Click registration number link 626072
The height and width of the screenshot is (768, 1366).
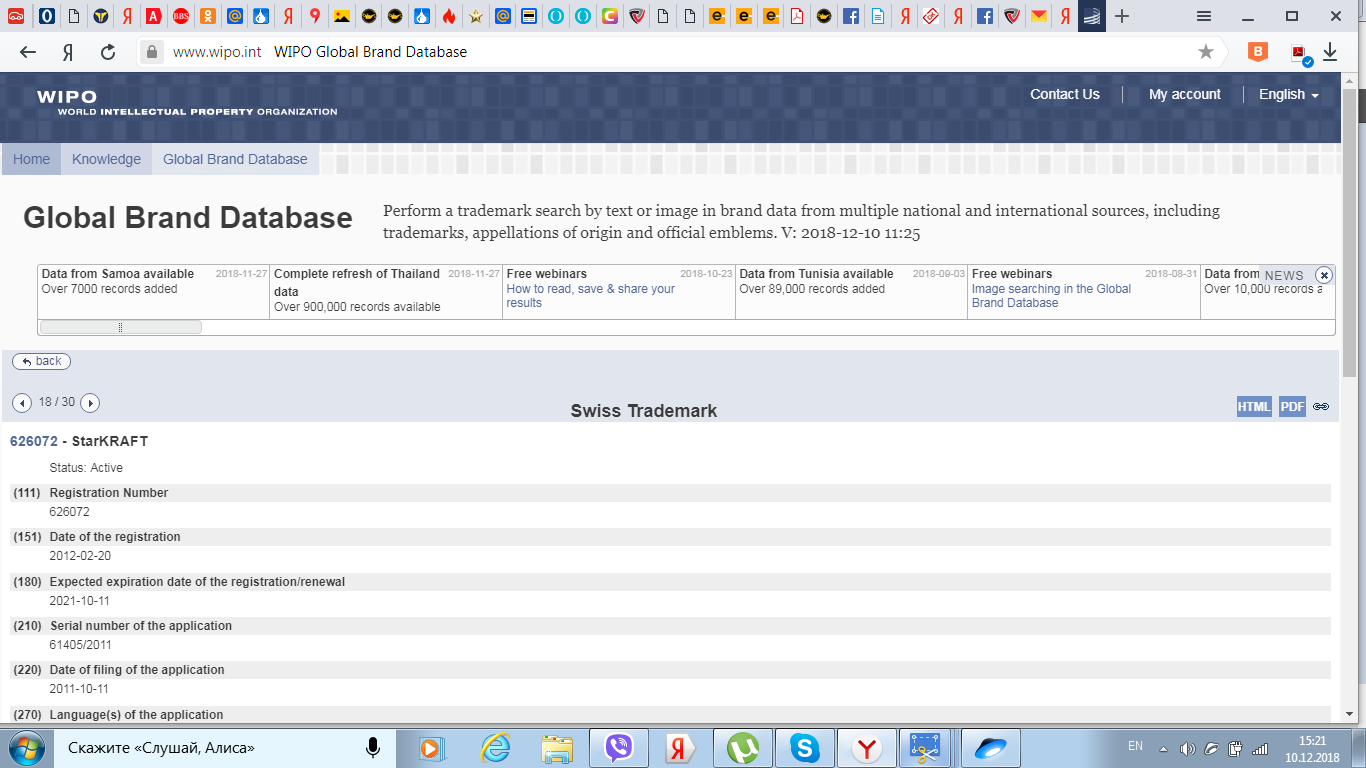pos(33,441)
